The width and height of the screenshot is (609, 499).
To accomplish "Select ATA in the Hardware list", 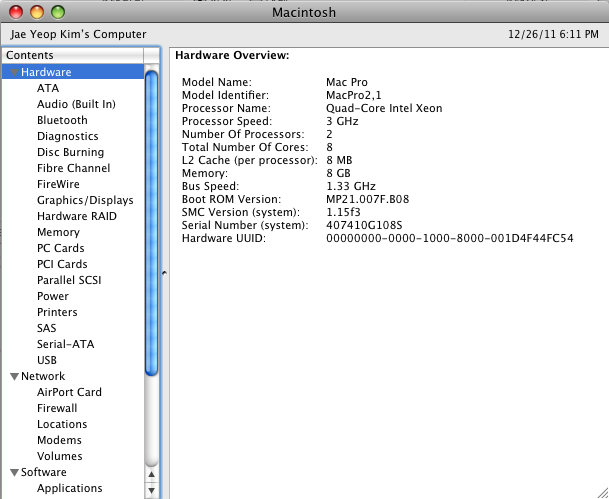I will pos(48,88).
